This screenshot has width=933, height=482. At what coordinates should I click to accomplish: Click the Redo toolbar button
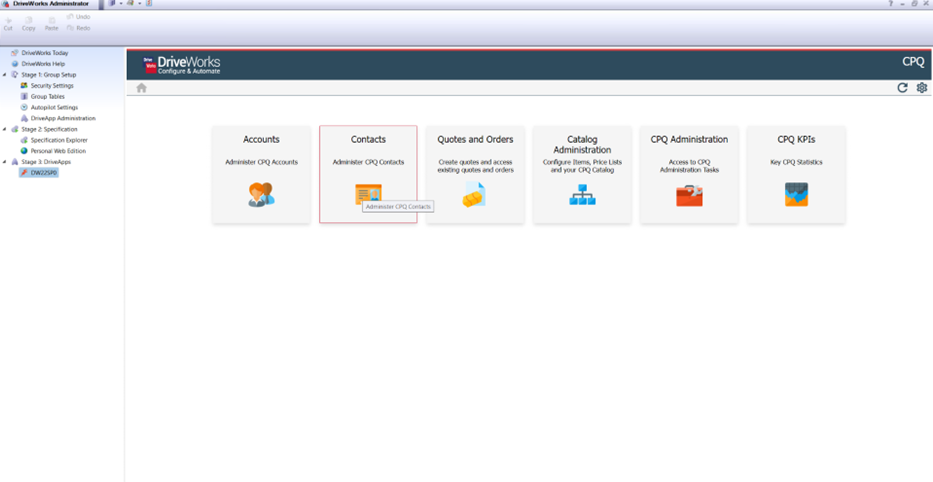tap(79, 28)
